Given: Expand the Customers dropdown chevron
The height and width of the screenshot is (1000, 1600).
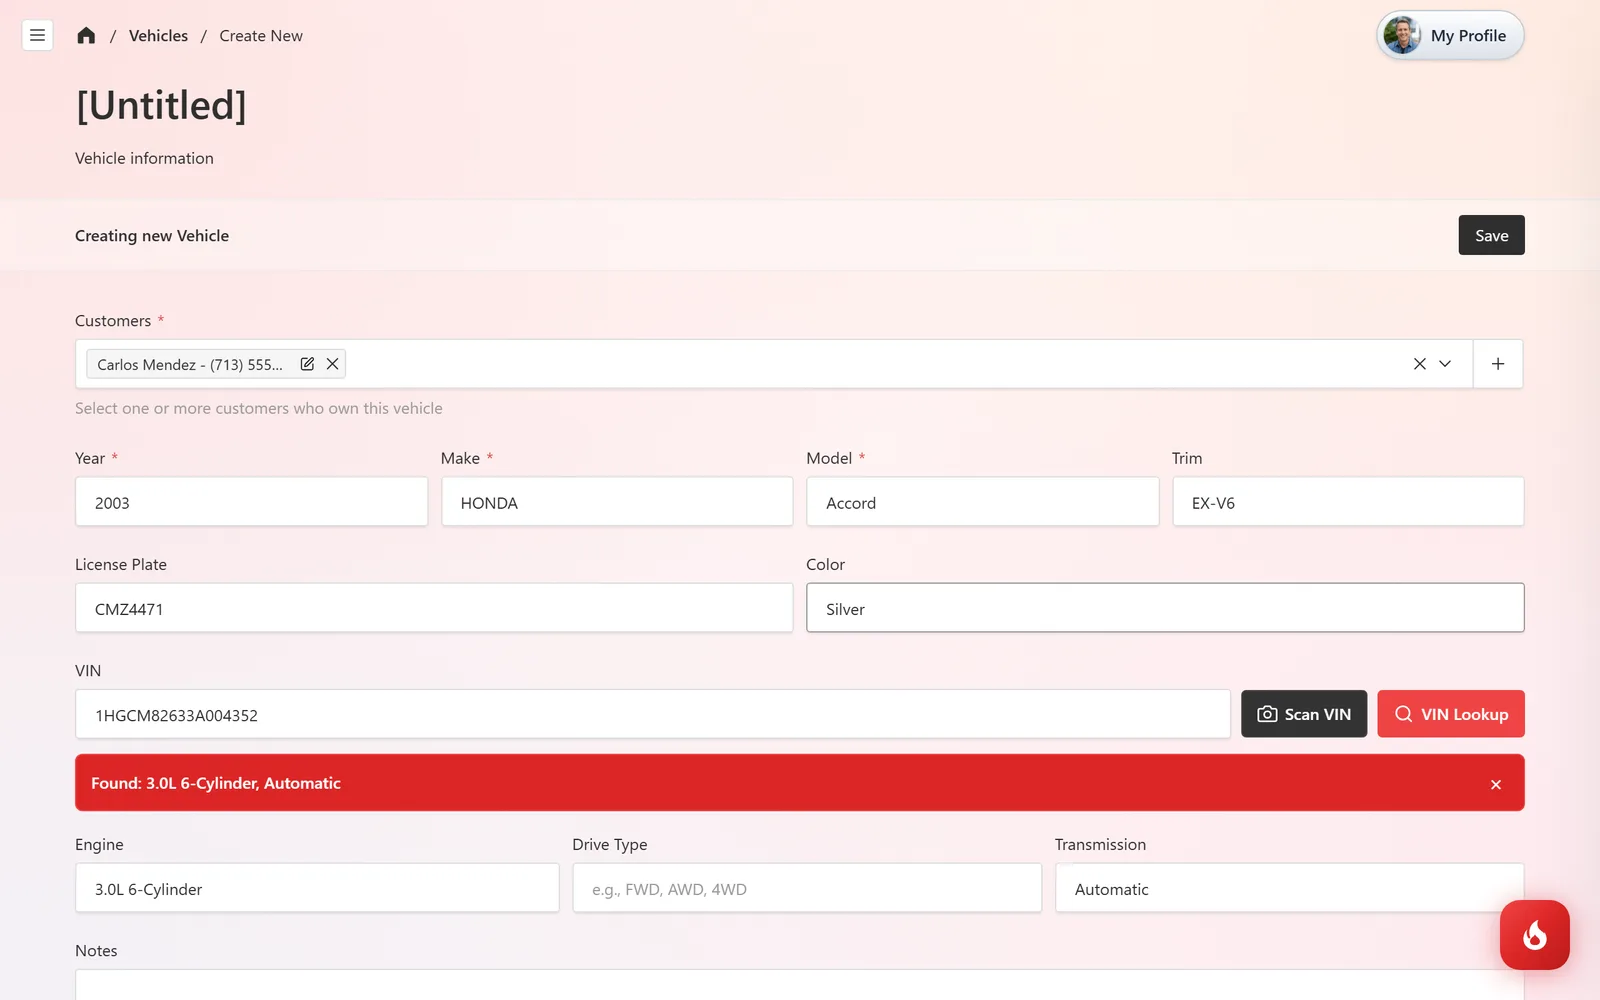Looking at the screenshot, I should click(x=1445, y=364).
